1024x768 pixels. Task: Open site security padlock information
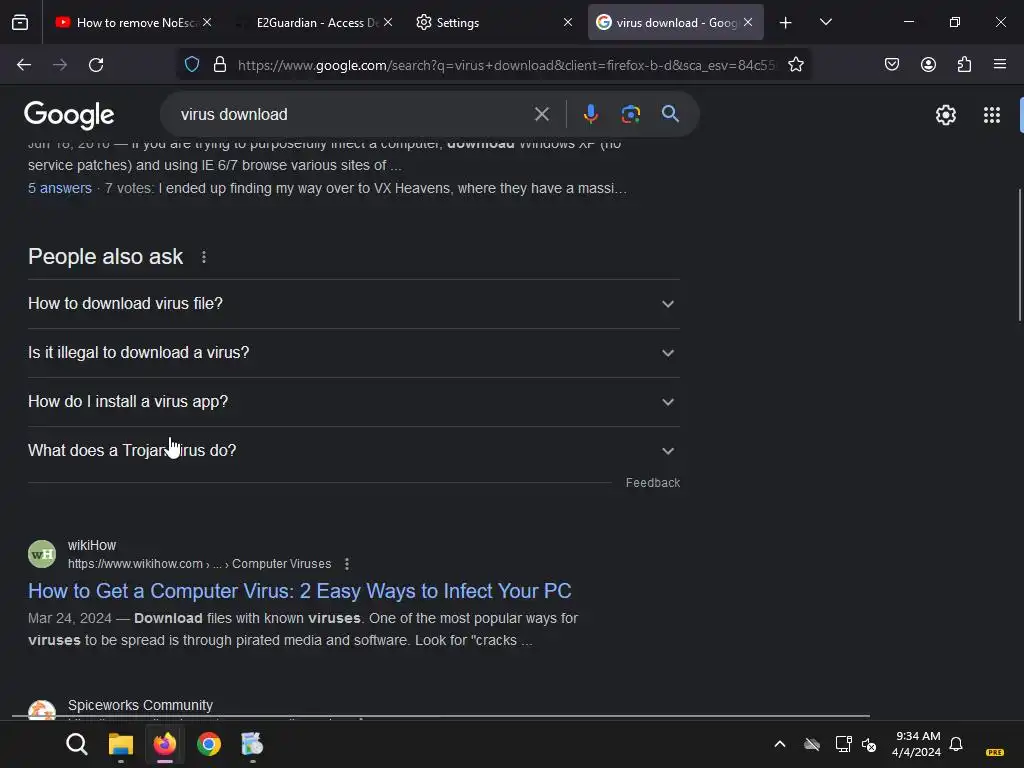click(x=220, y=65)
